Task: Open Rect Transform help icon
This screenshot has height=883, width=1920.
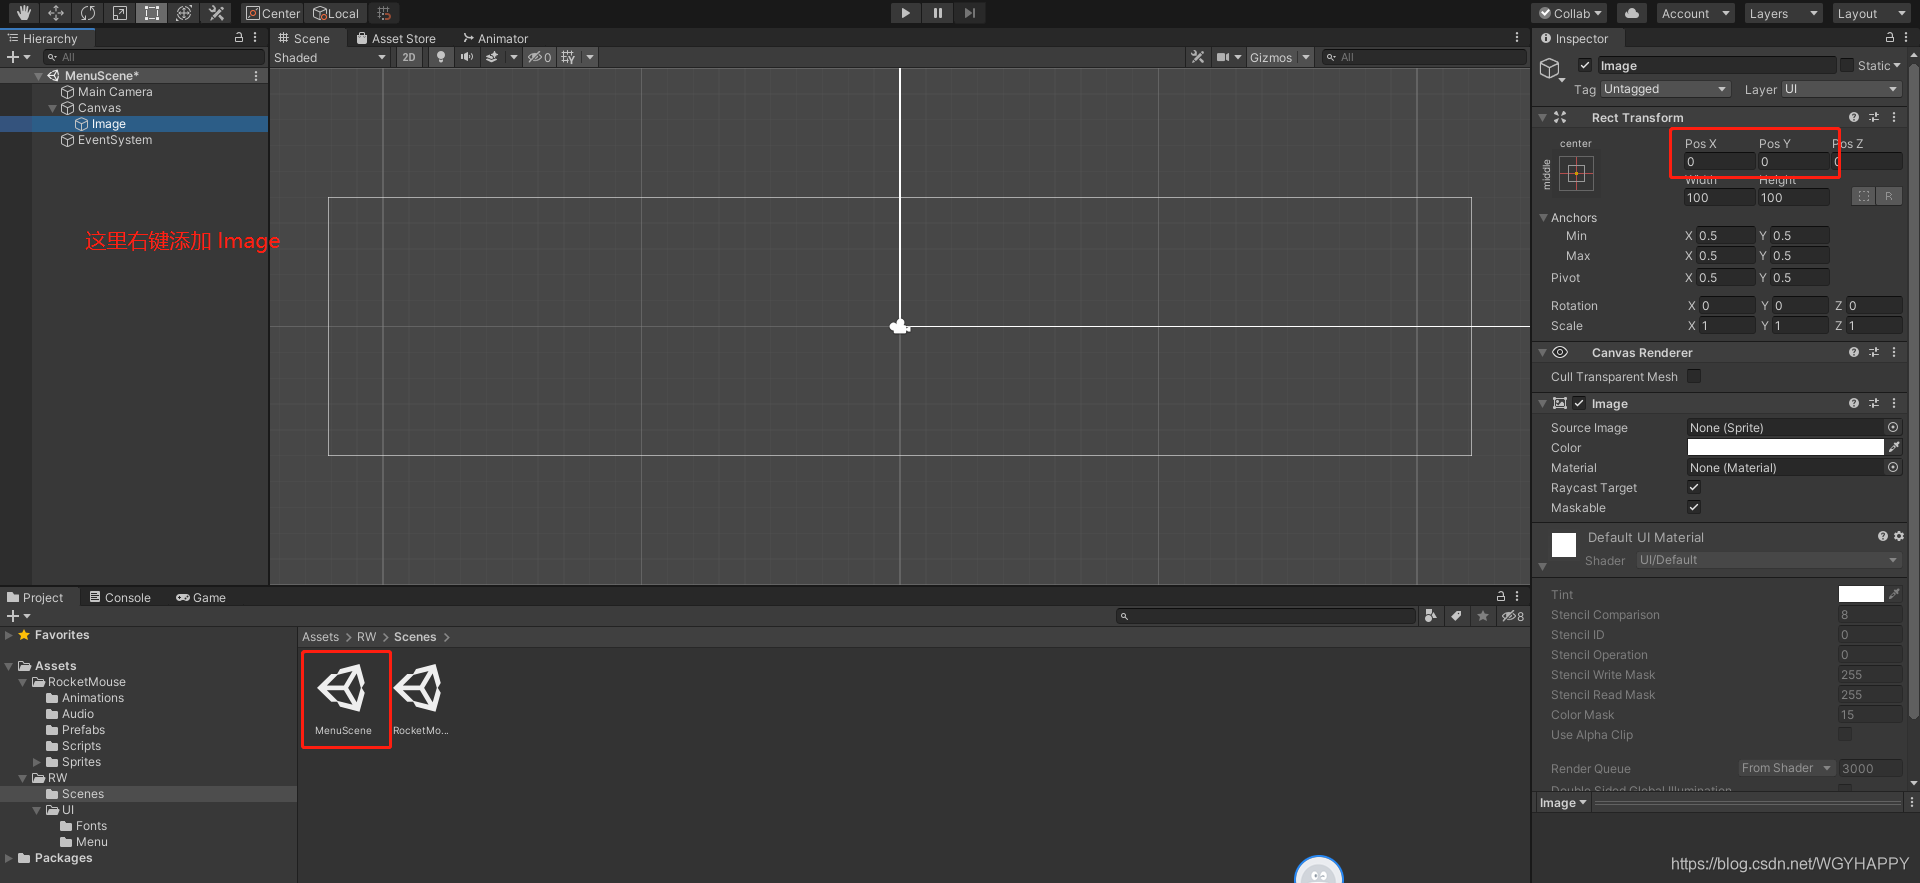Action: click(x=1854, y=117)
